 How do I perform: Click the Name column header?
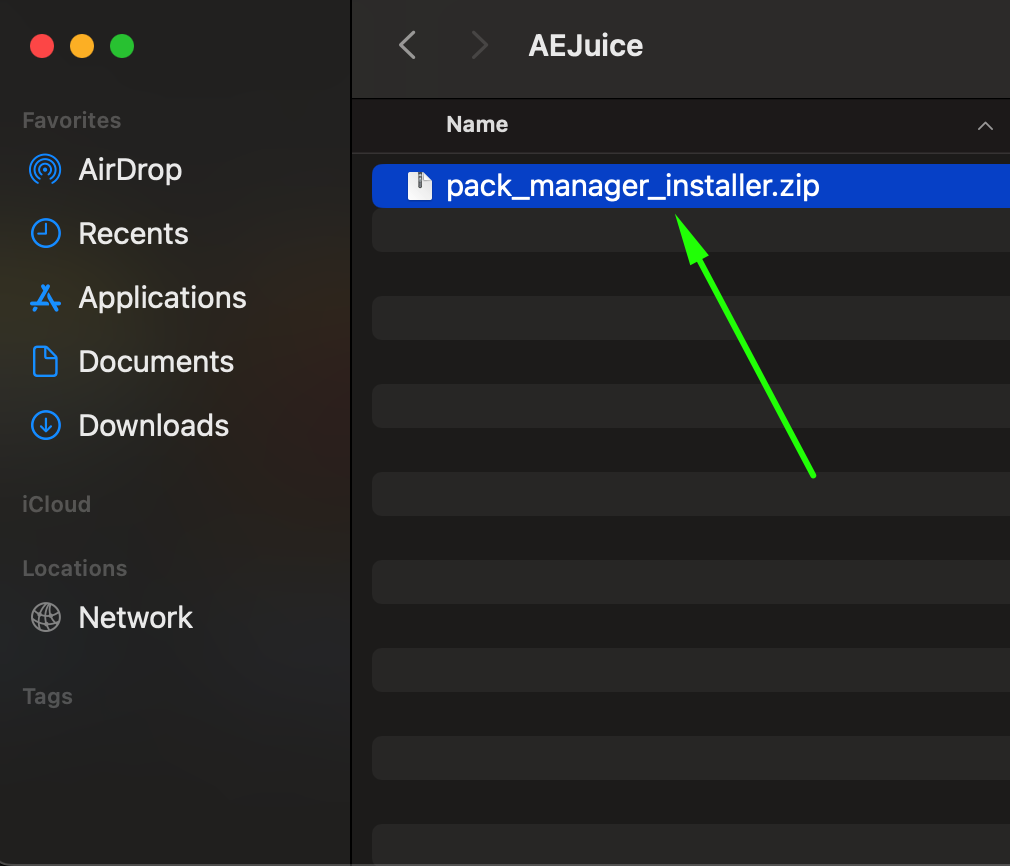[477, 125]
